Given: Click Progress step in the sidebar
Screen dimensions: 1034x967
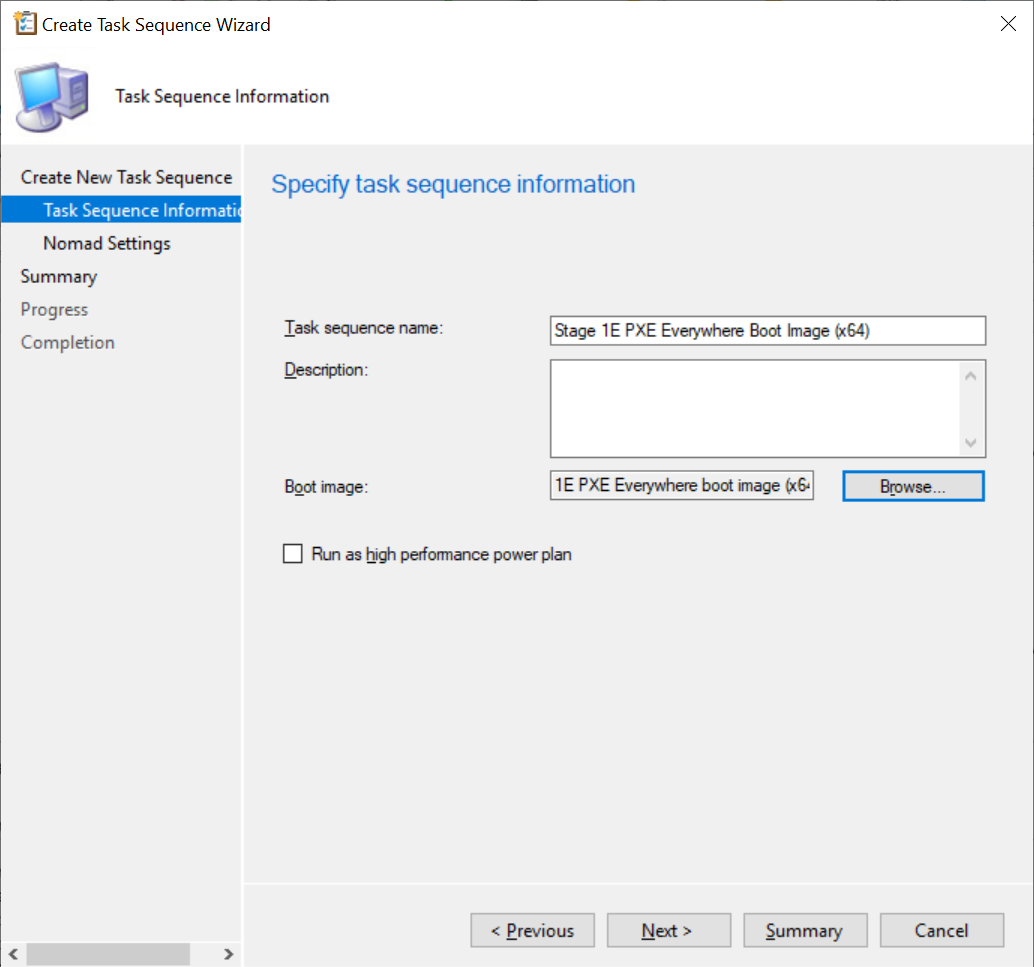Looking at the screenshot, I should pos(54,309).
